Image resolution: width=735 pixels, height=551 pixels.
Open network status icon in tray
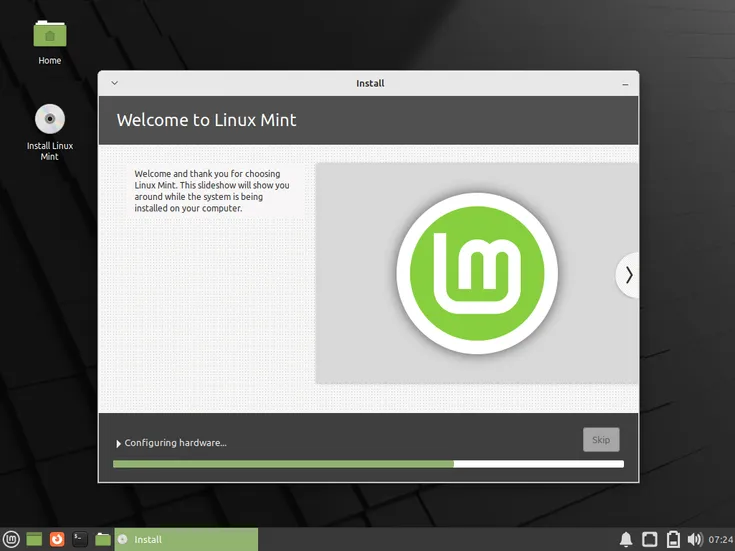(650, 539)
